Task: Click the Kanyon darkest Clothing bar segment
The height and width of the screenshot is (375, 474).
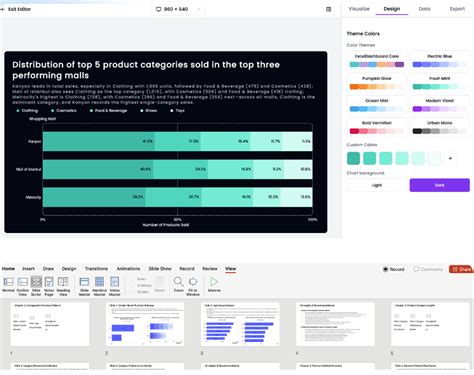Action: (x=99, y=141)
